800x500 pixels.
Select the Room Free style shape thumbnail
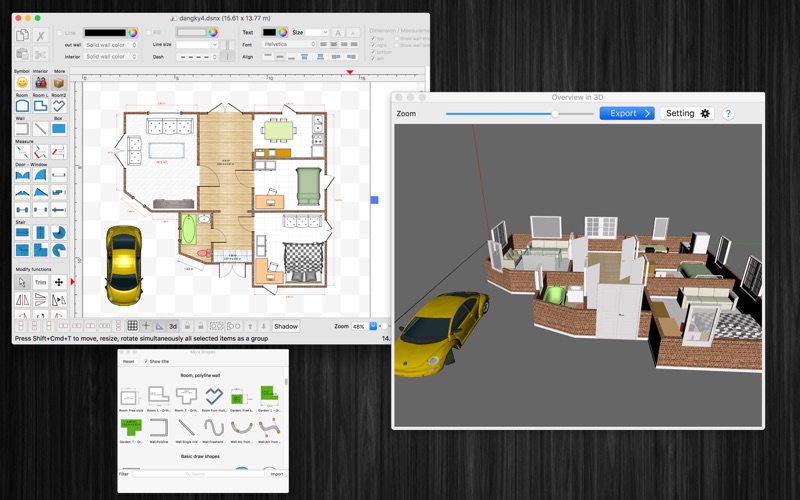131,399
